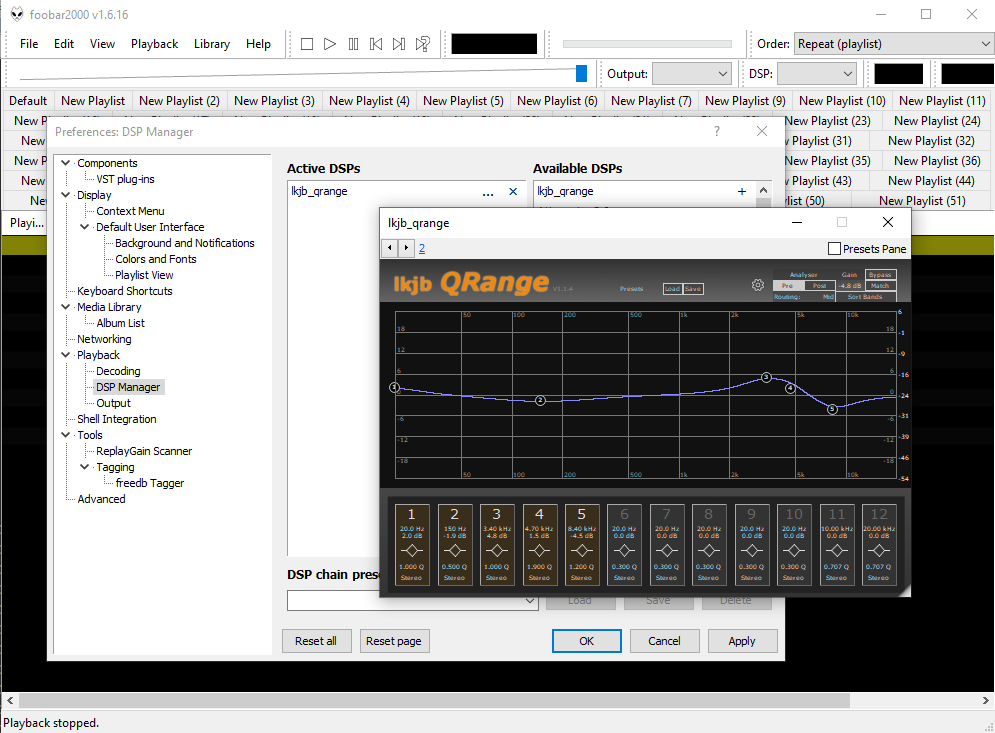Click the Apply button
This screenshot has width=995, height=733.
point(742,641)
